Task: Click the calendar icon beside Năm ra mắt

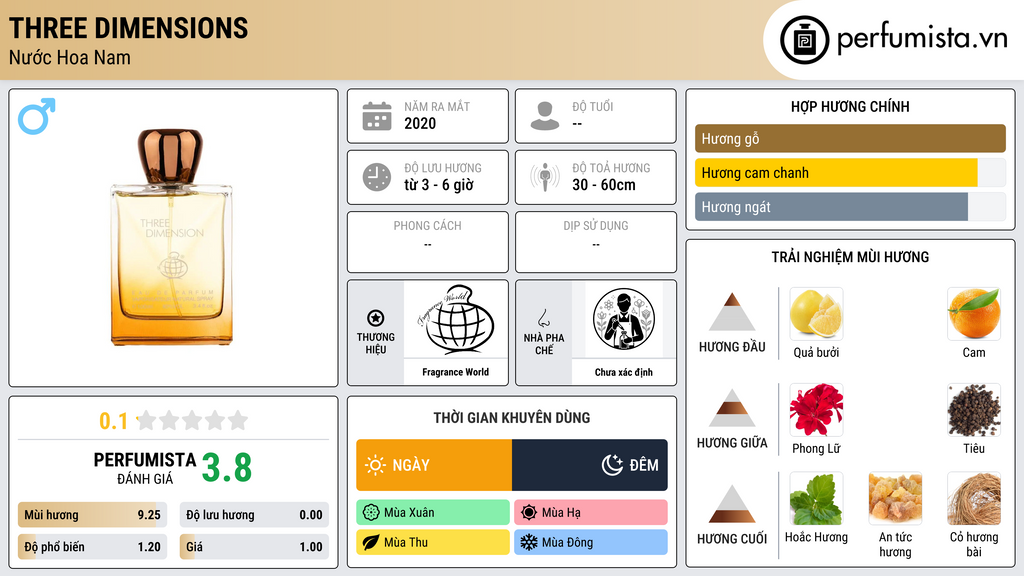Action: (377, 116)
